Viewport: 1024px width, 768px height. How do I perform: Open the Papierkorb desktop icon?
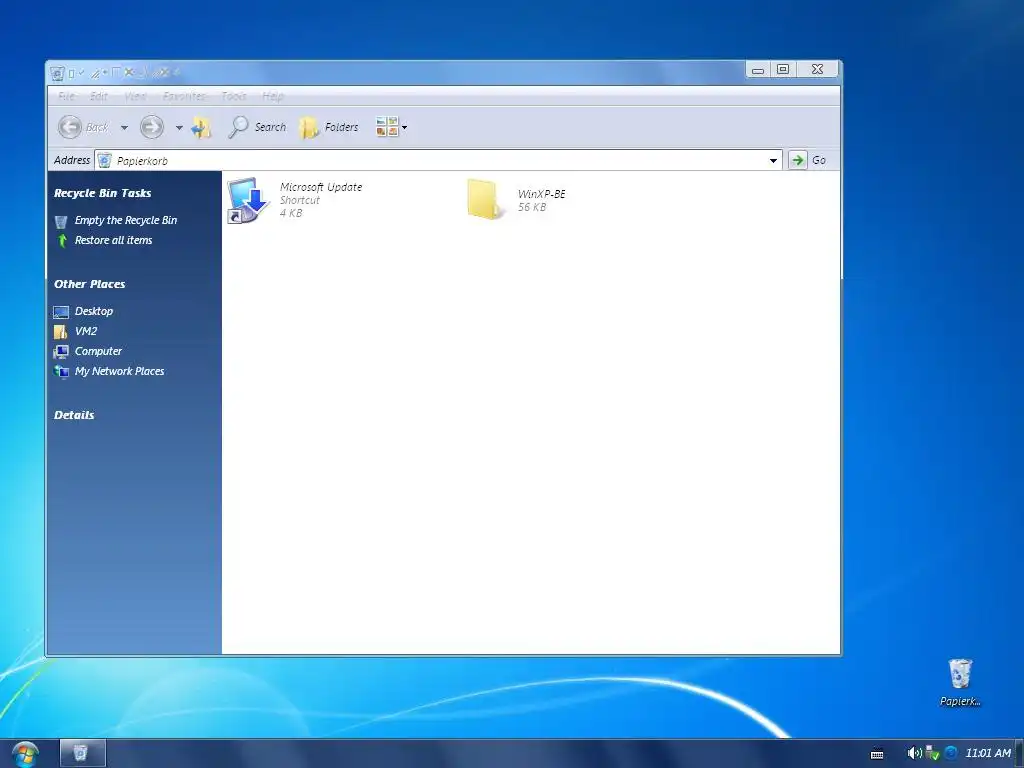pos(960,682)
